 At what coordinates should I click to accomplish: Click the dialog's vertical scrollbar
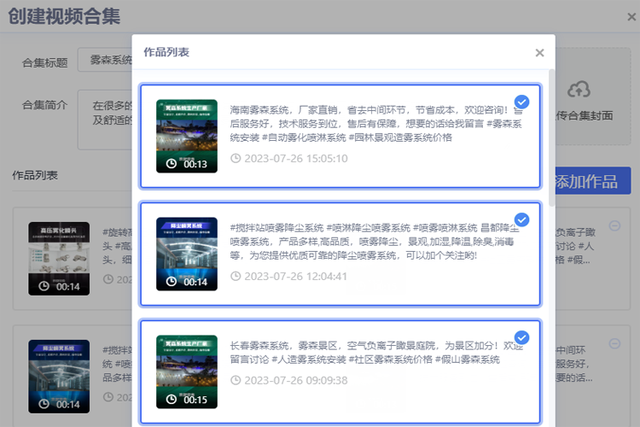point(552,138)
